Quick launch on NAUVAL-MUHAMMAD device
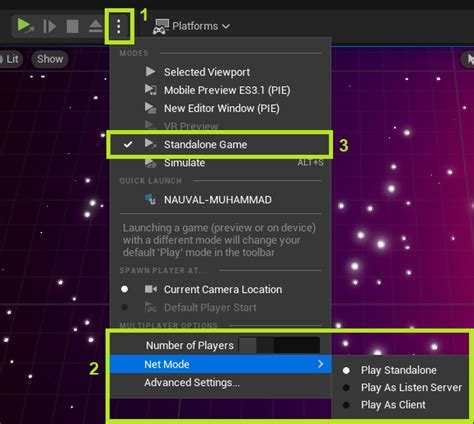Viewport: 474px width, 424px height. point(220,200)
